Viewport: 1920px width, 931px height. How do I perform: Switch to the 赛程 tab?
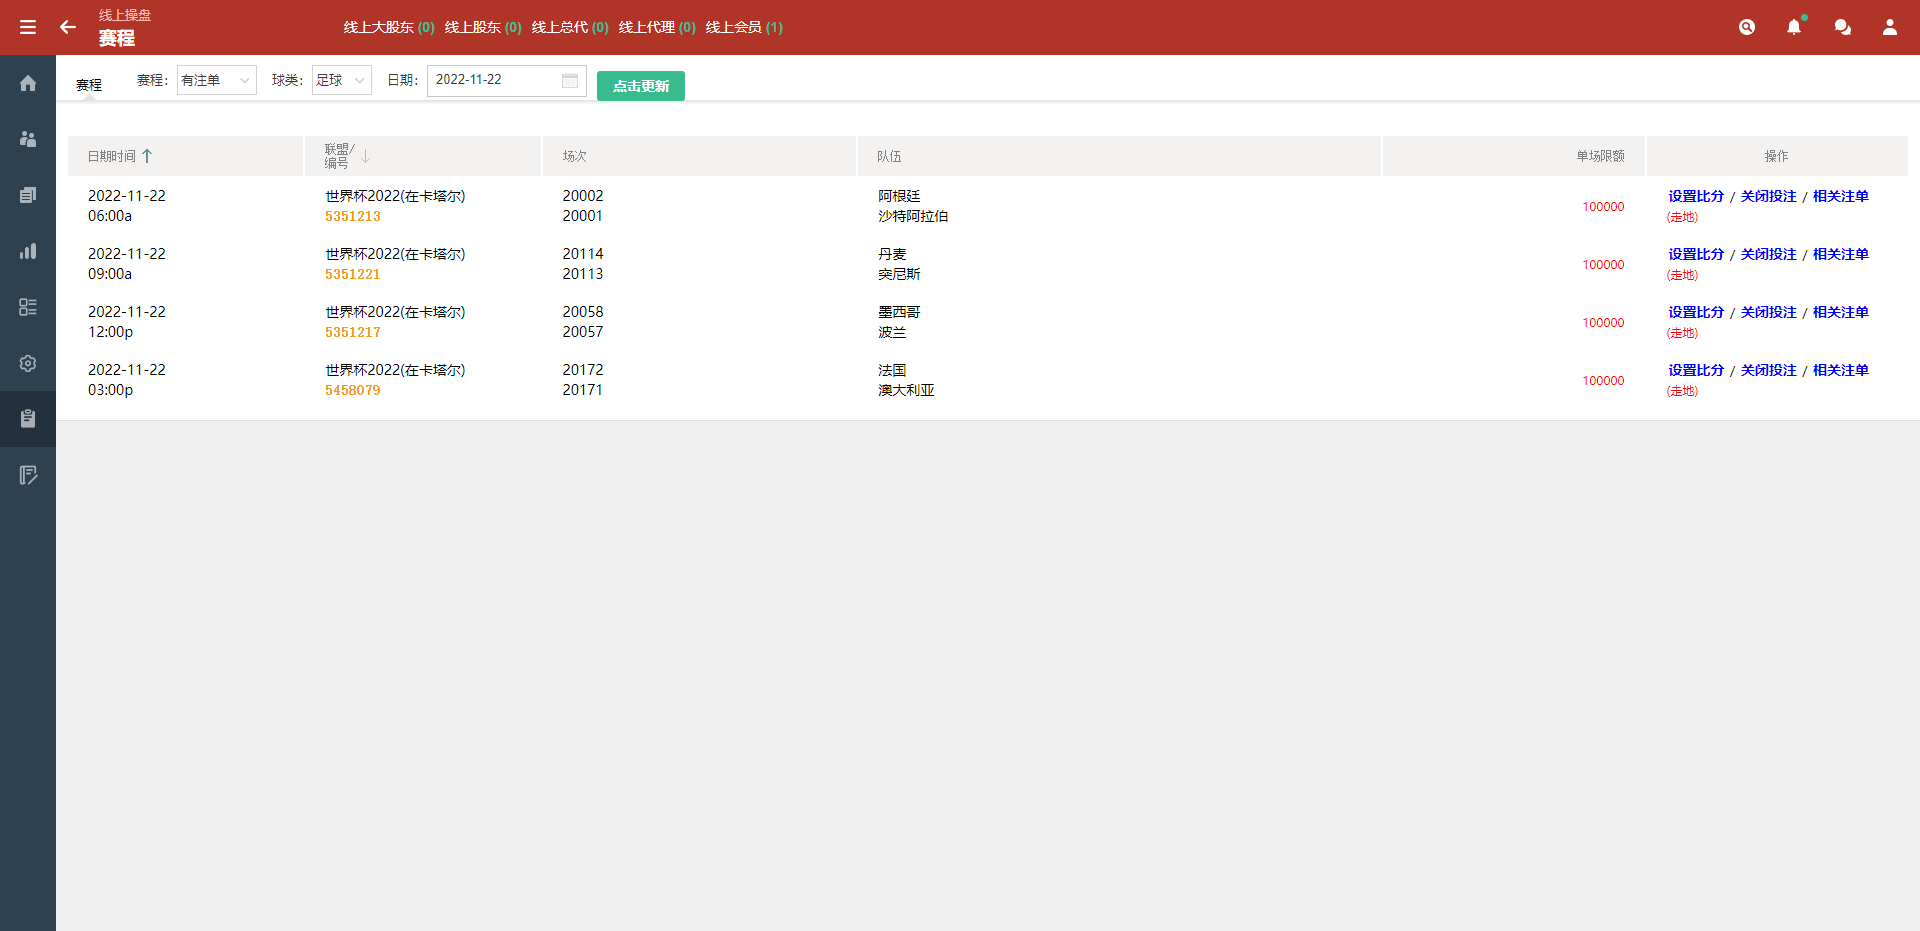pyautogui.click(x=89, y=84)
